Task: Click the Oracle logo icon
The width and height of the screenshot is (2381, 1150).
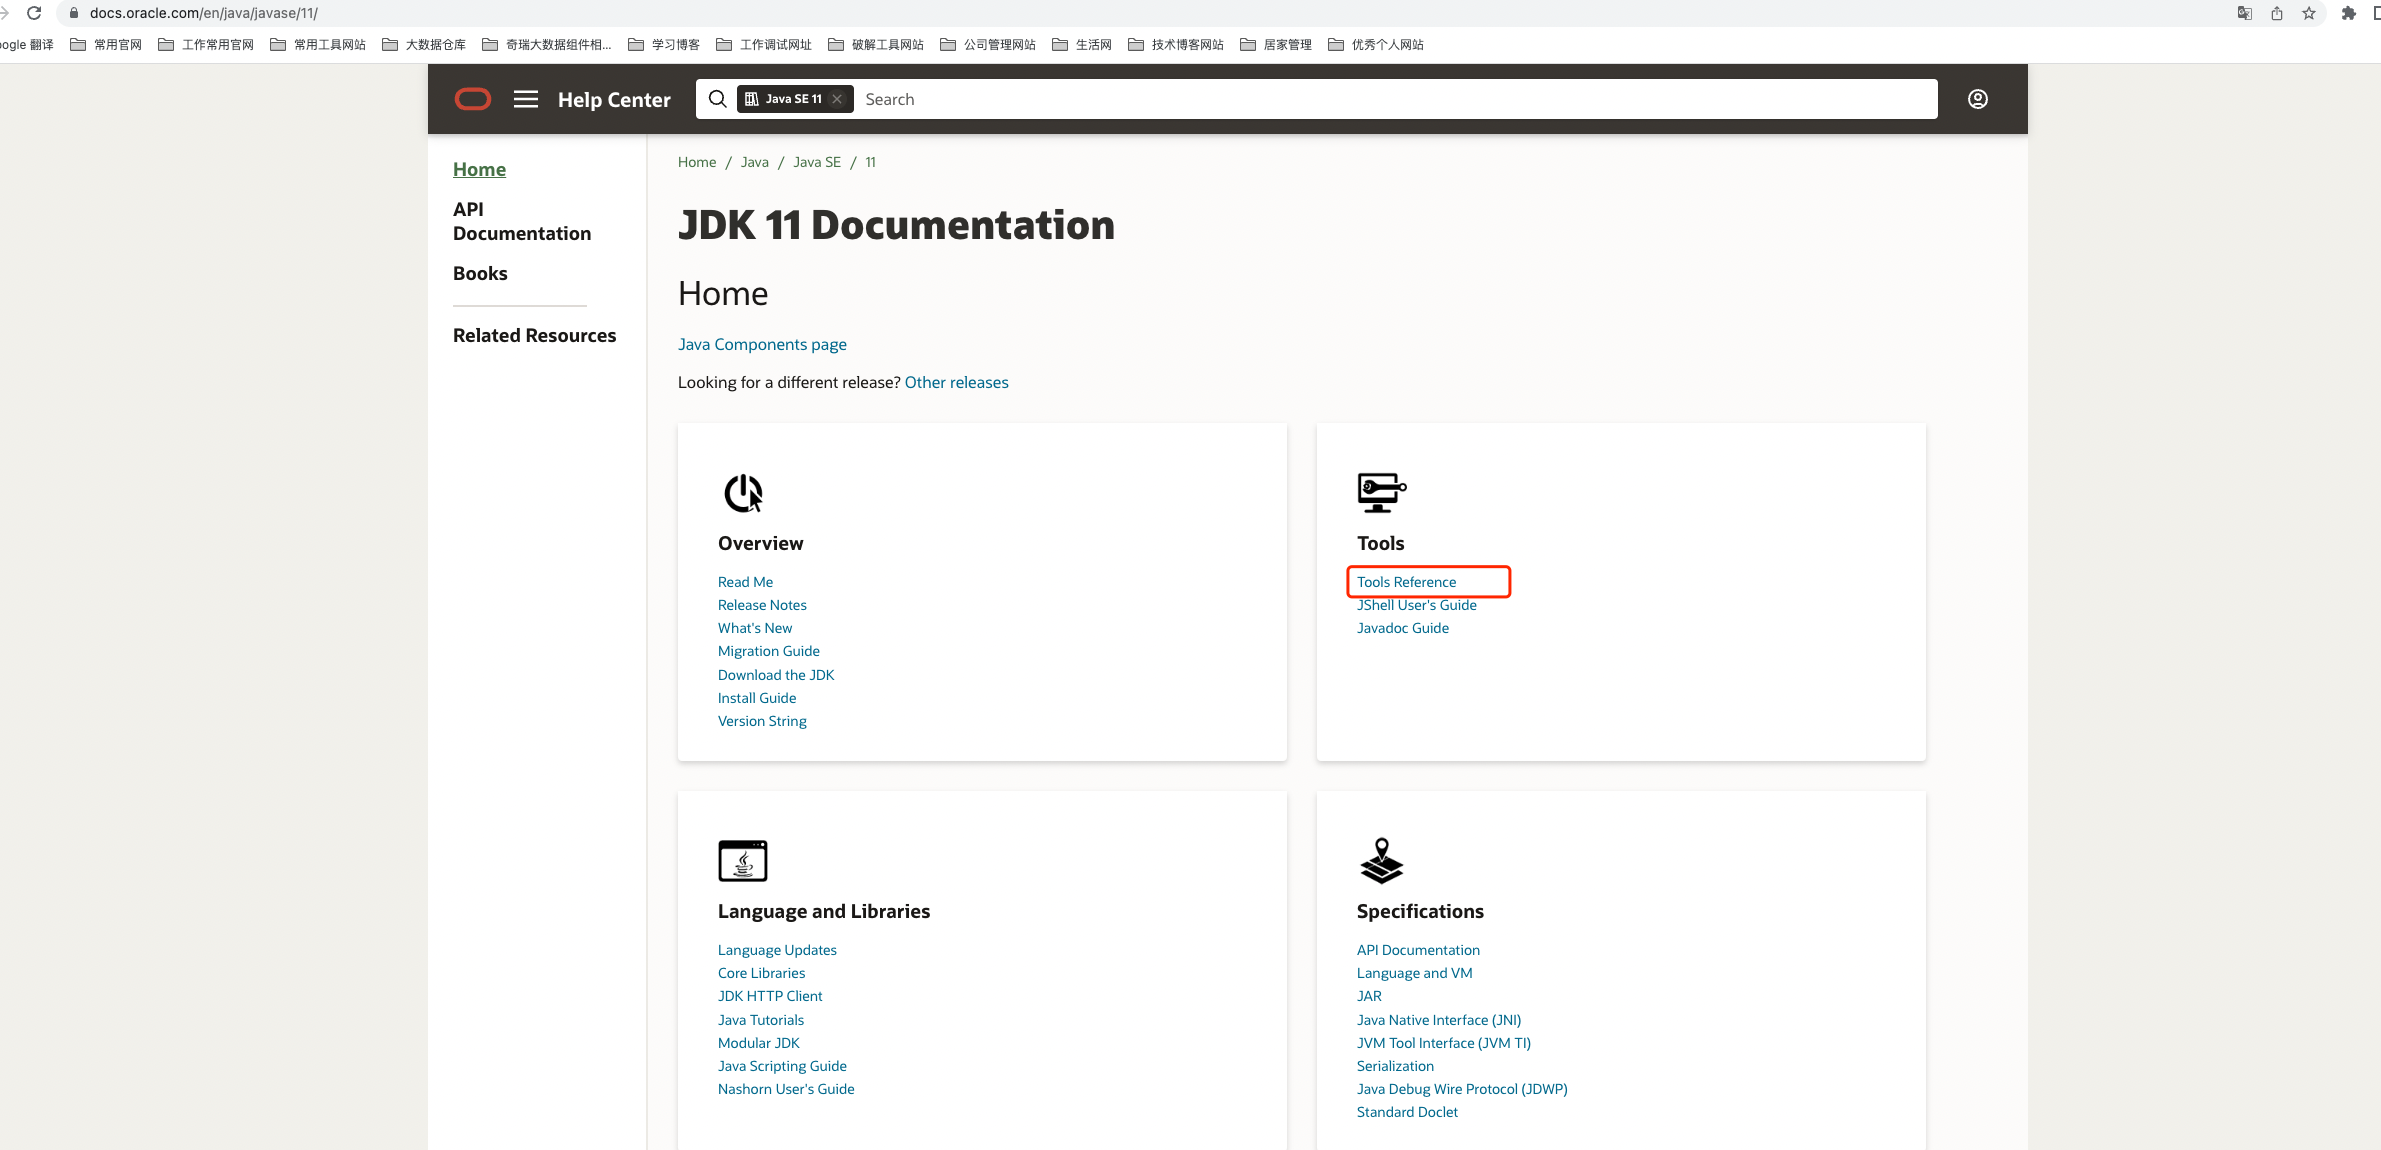Action: [x=473, y=99]
